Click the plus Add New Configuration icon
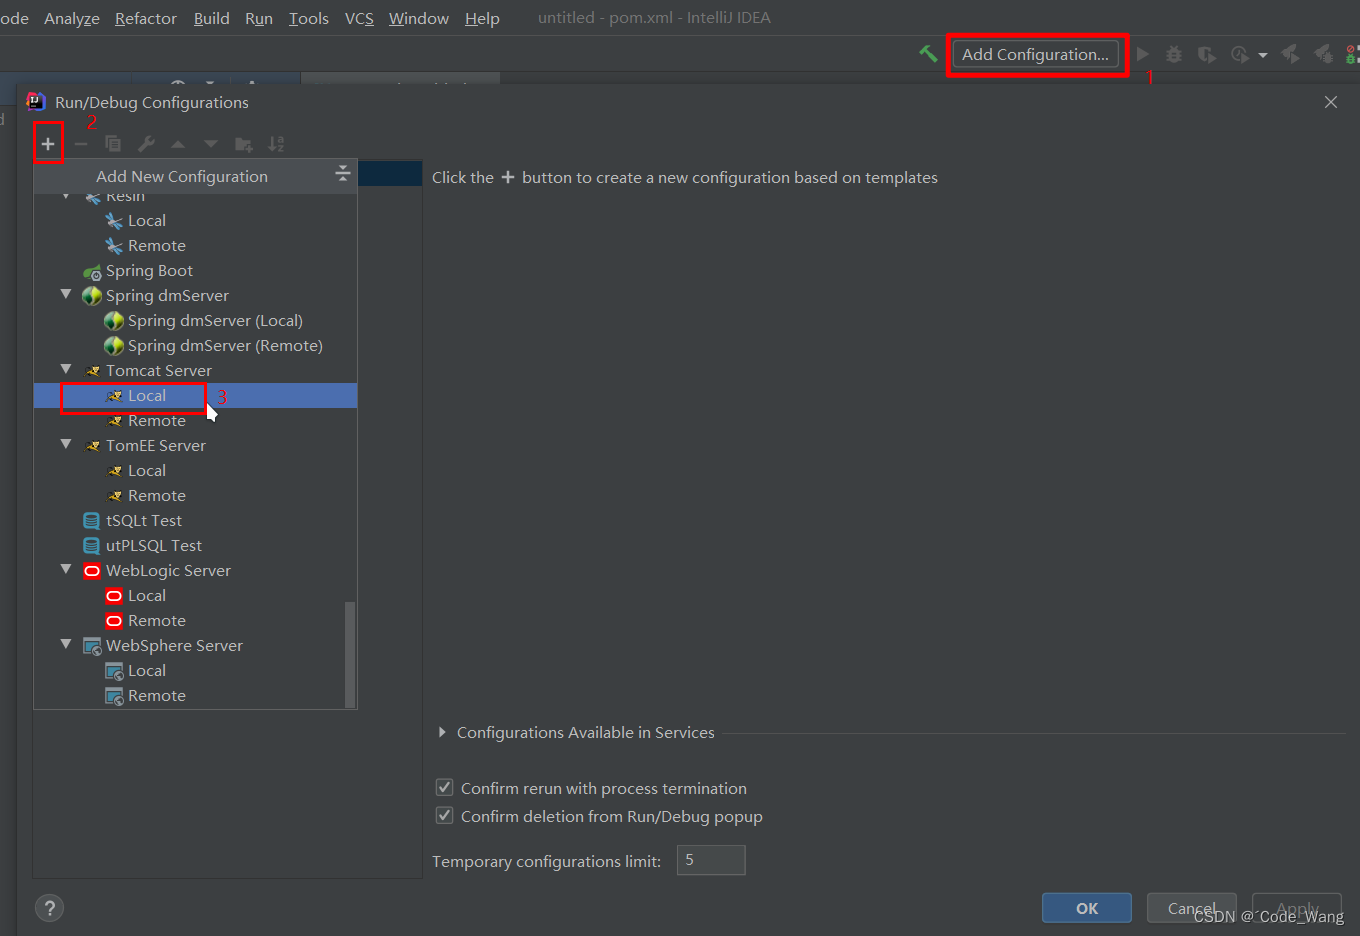Viewport: 1360px width, 936px height. pos(48,144)
